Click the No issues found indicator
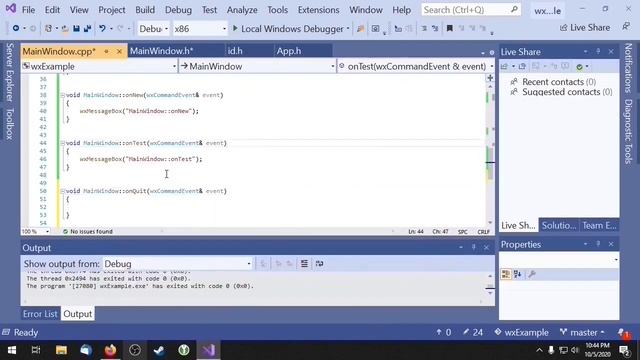 pos(87,231)
